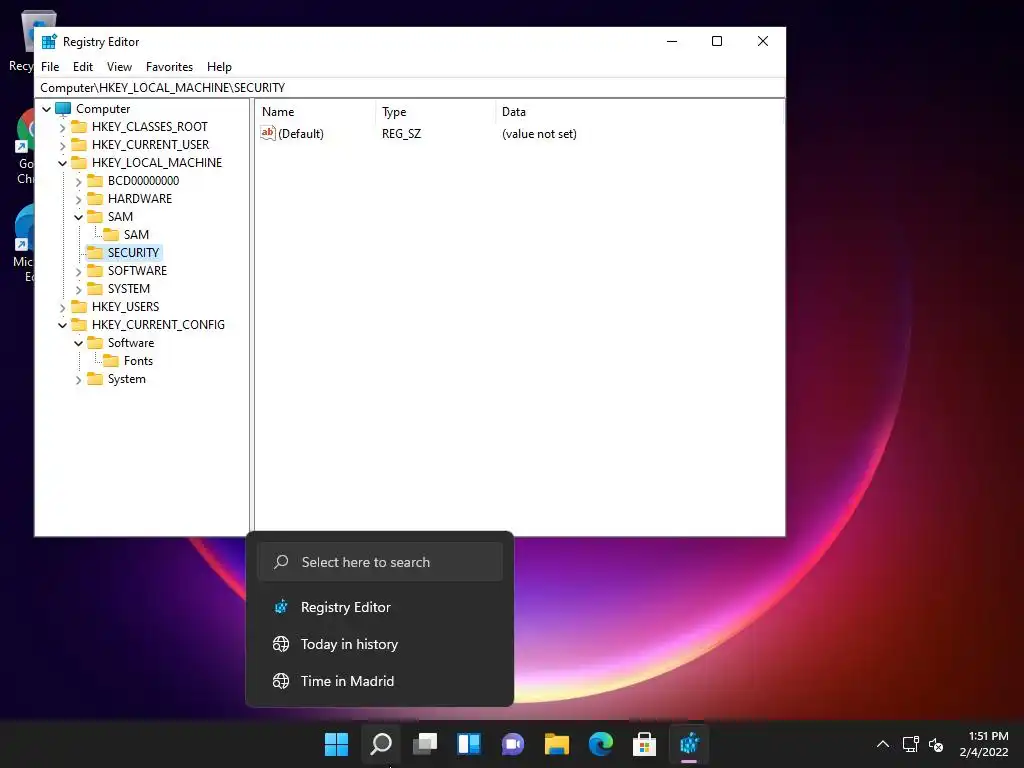1024x768 pixels.
Task: Expand the HKEY_USERS key
Action: point(63,308)
